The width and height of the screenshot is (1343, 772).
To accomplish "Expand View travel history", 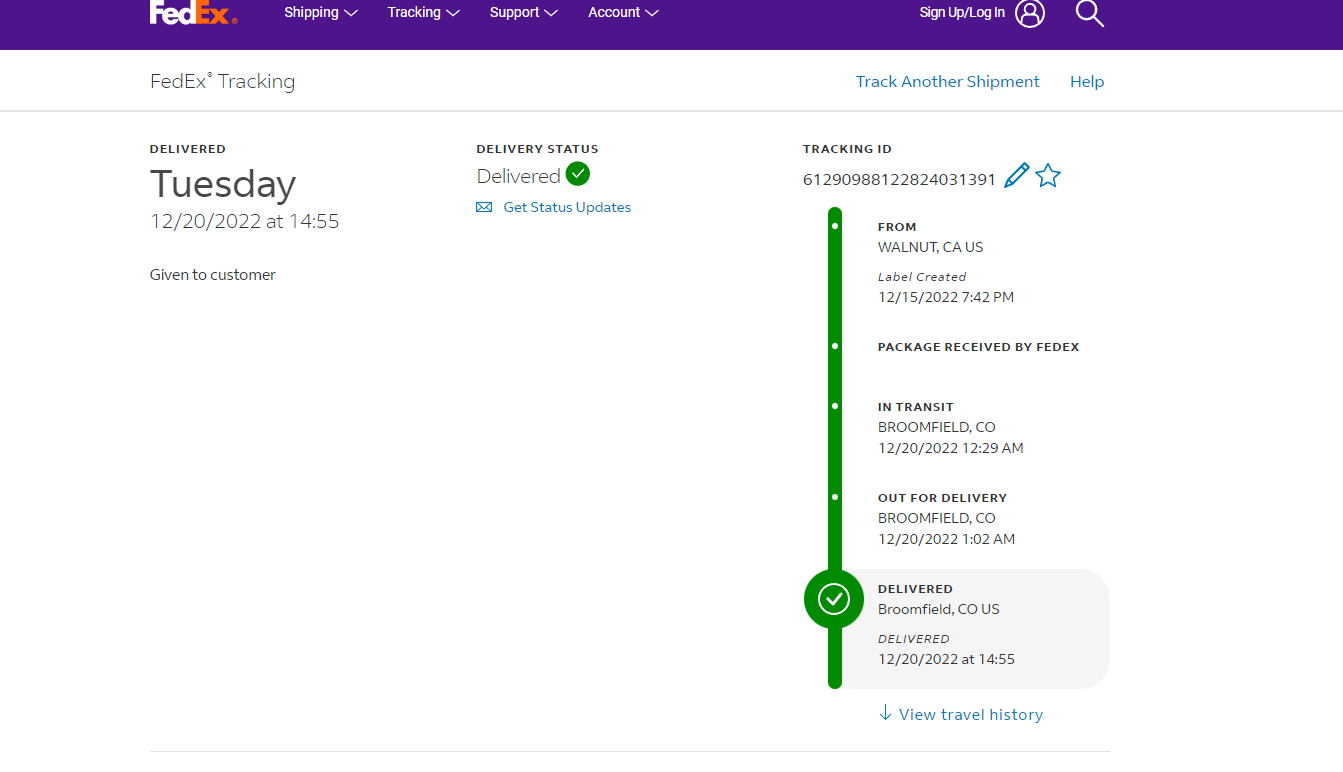I will coord(970,714).
